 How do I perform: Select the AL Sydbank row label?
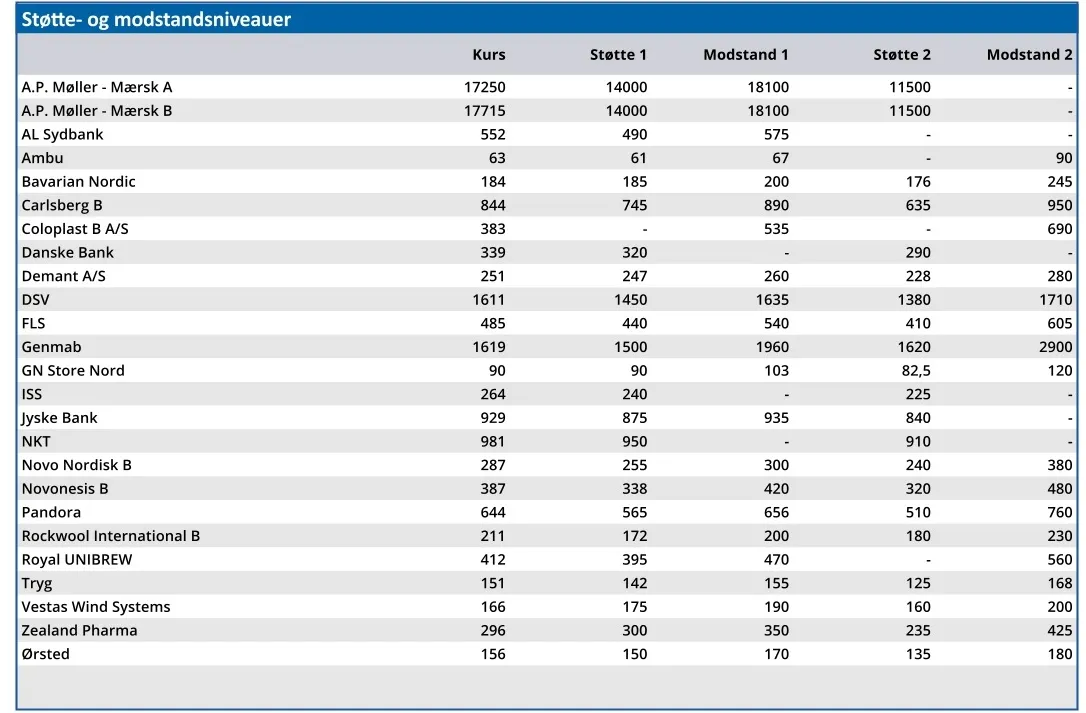click(62, 134)
